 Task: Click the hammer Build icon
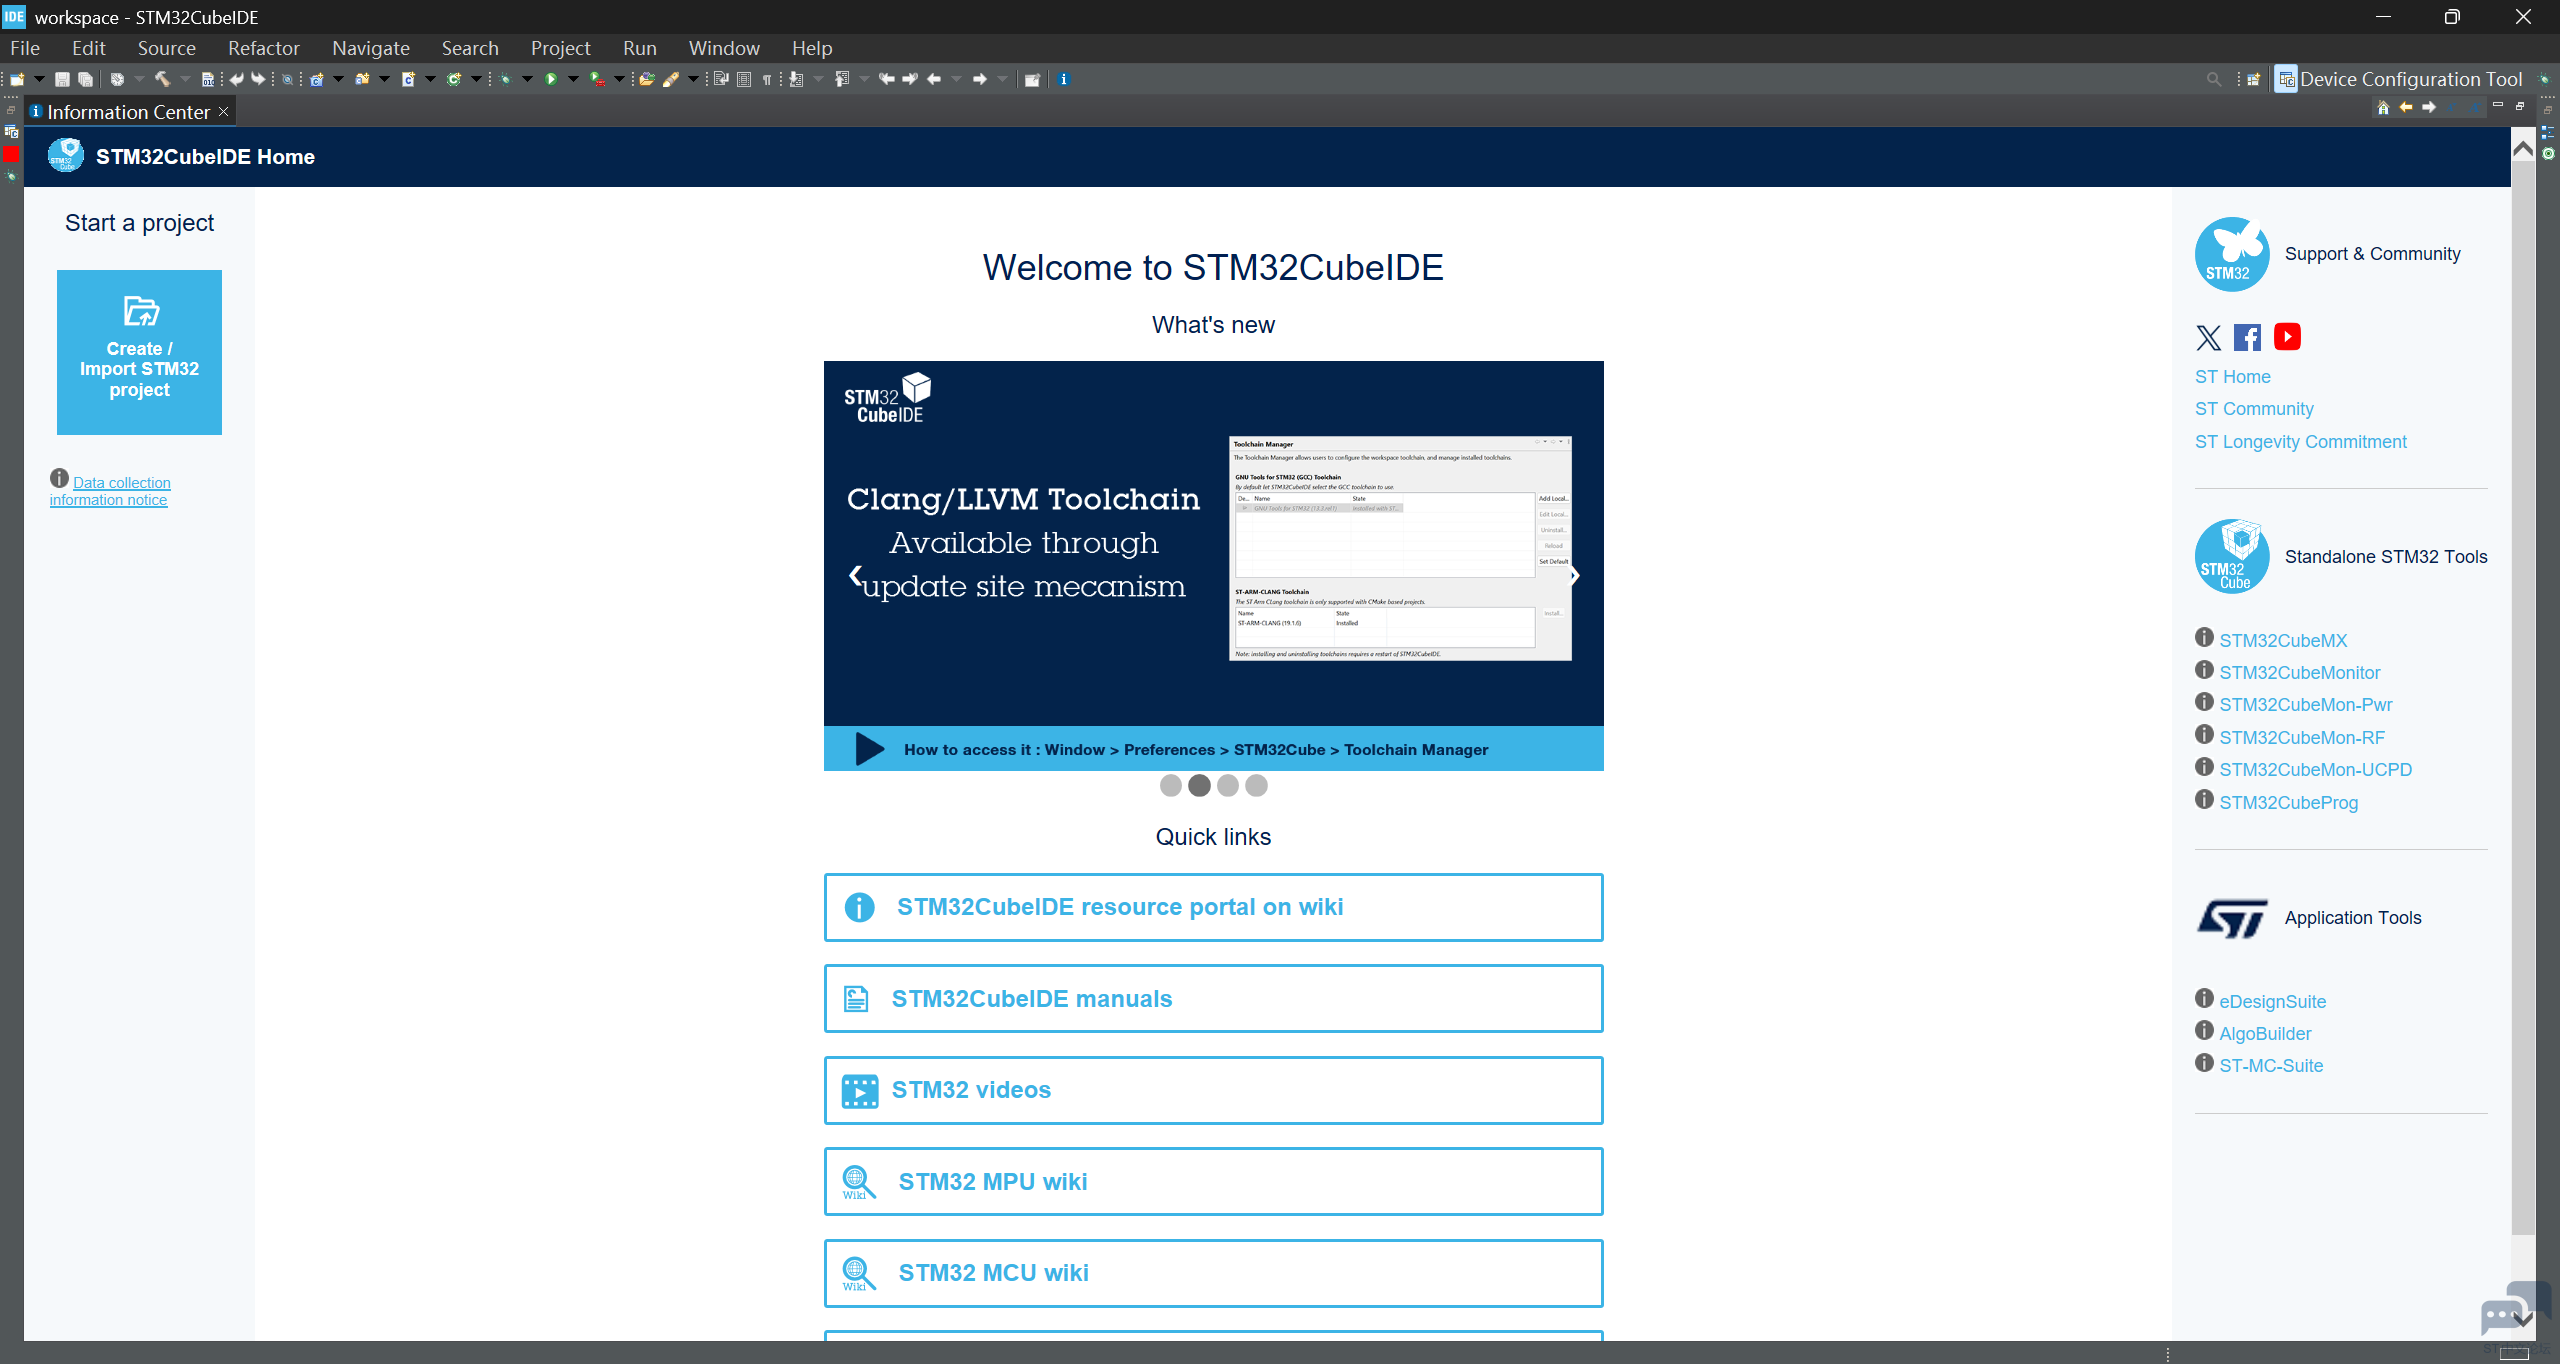click(x=162, y=79)
